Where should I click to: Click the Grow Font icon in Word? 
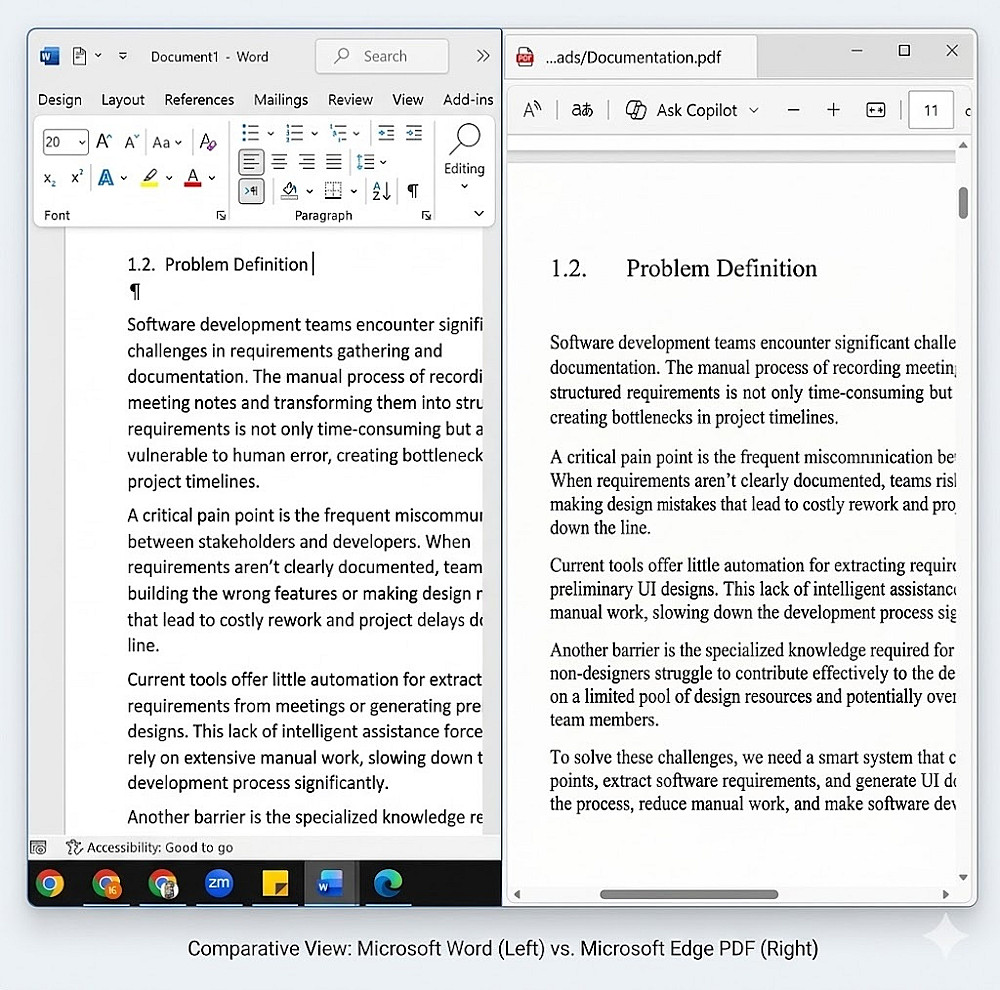coord(104,141)
